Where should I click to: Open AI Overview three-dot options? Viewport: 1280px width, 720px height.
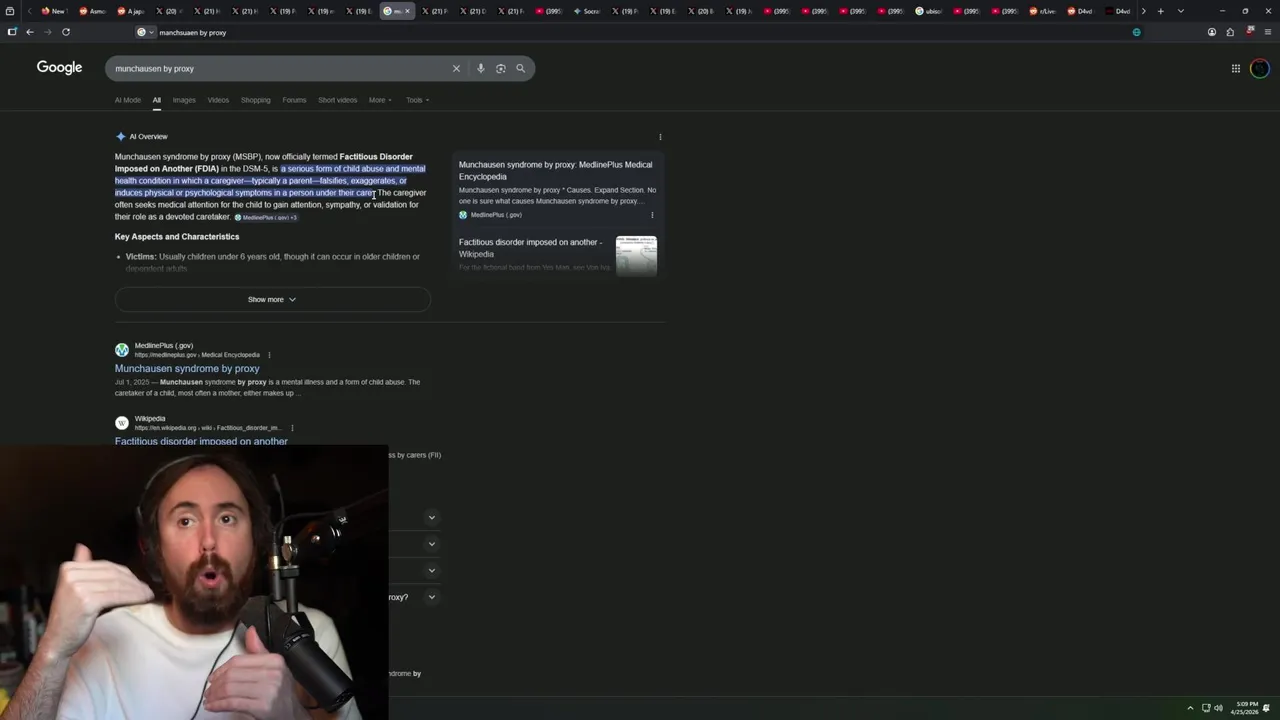(660, 137)
